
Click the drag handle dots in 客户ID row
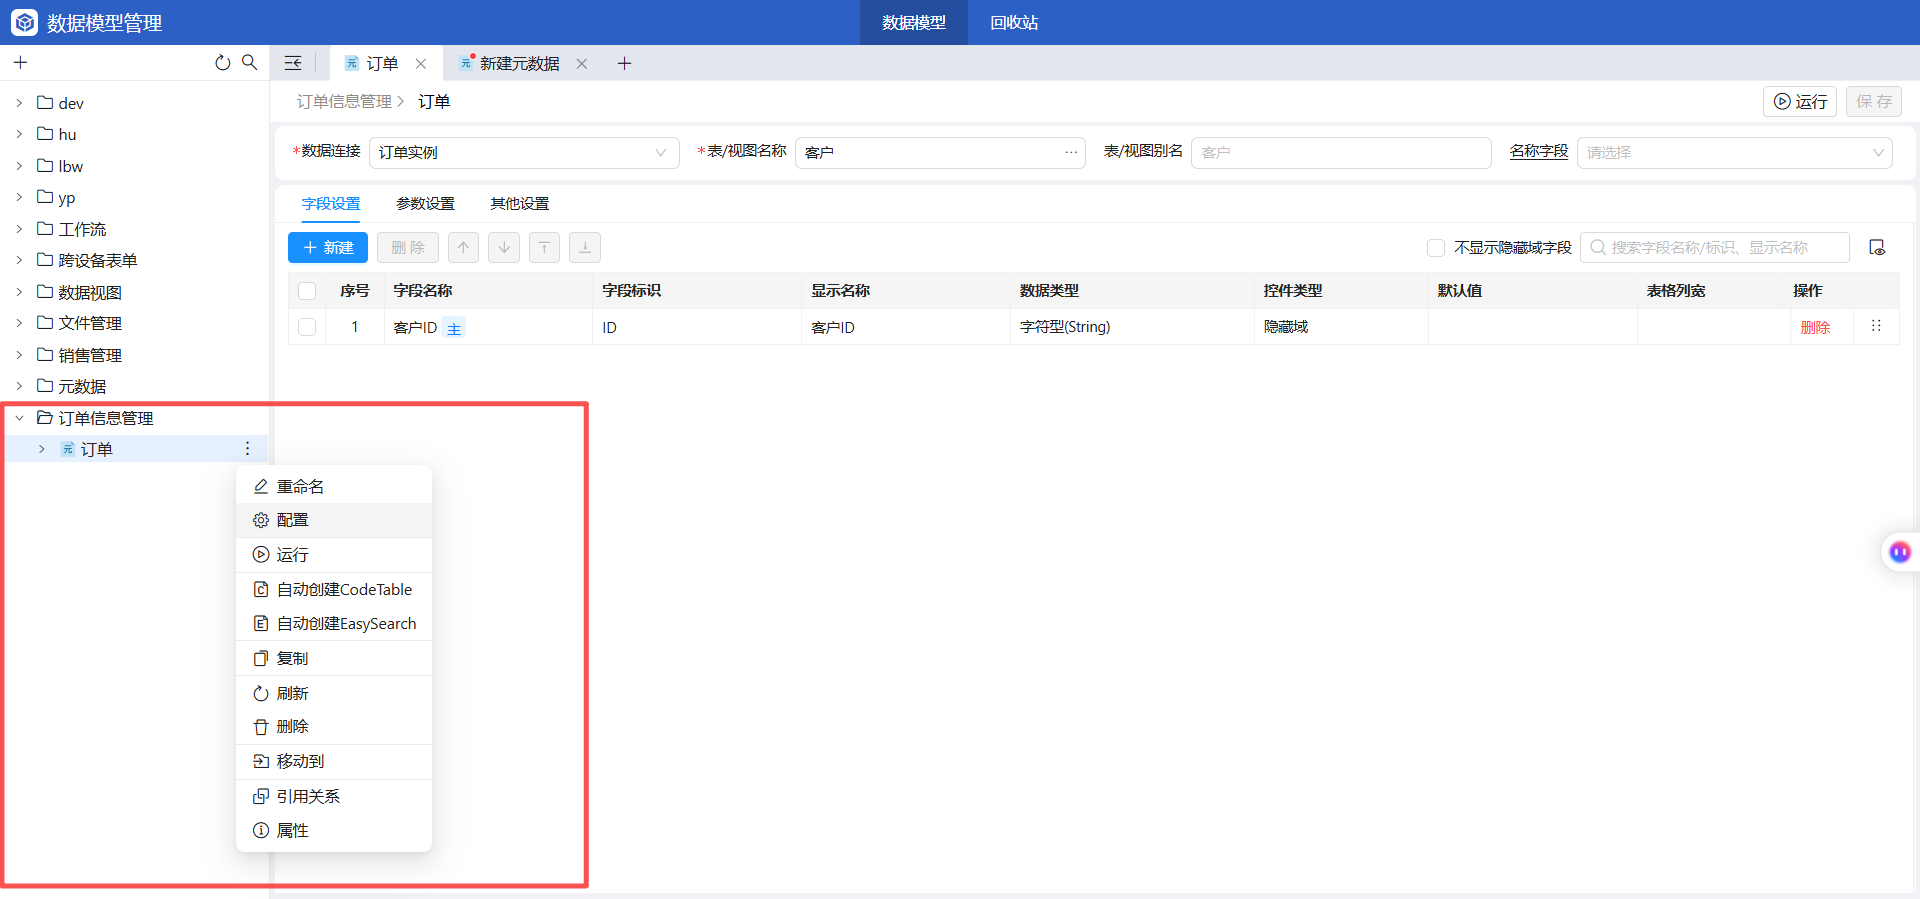tap(1876, 326)
